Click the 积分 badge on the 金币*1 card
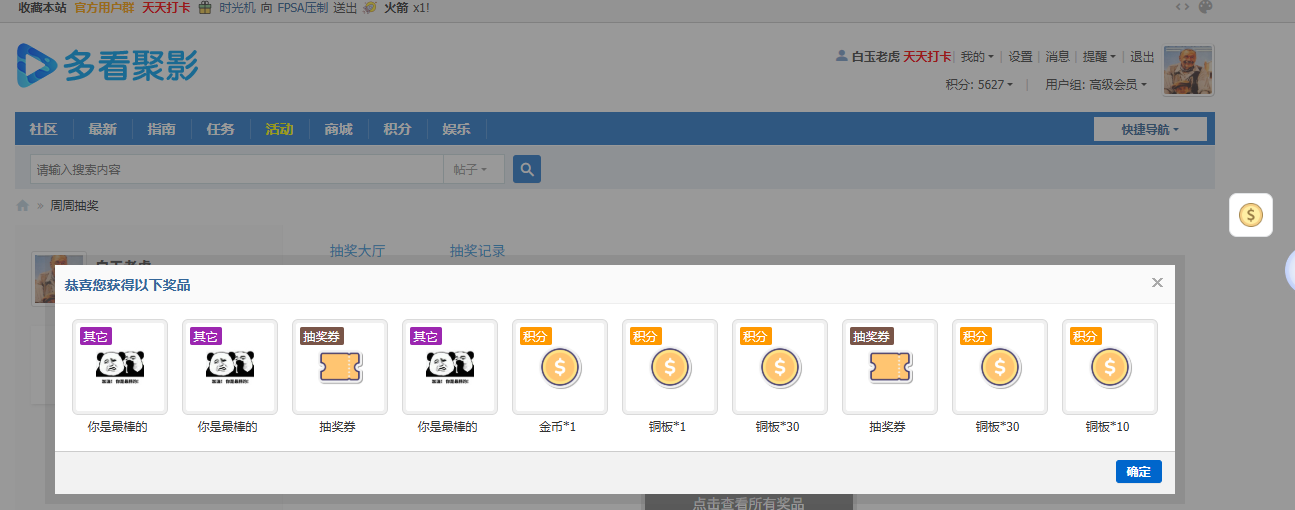Image resolution: width=1295 pixels, height=510 pixels. 535,337
